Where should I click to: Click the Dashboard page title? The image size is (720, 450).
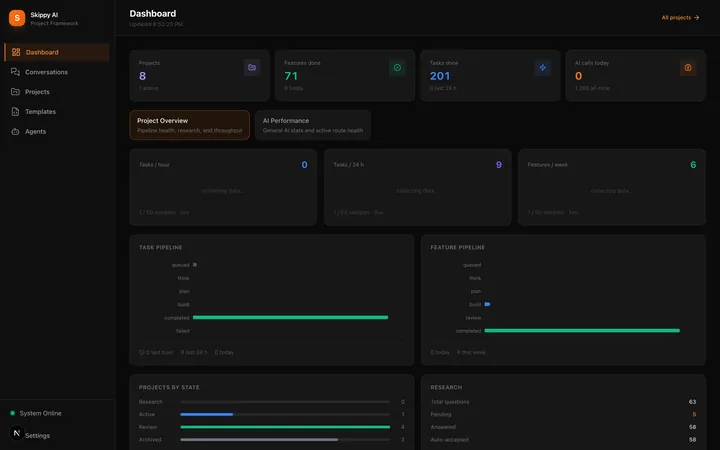152,14
